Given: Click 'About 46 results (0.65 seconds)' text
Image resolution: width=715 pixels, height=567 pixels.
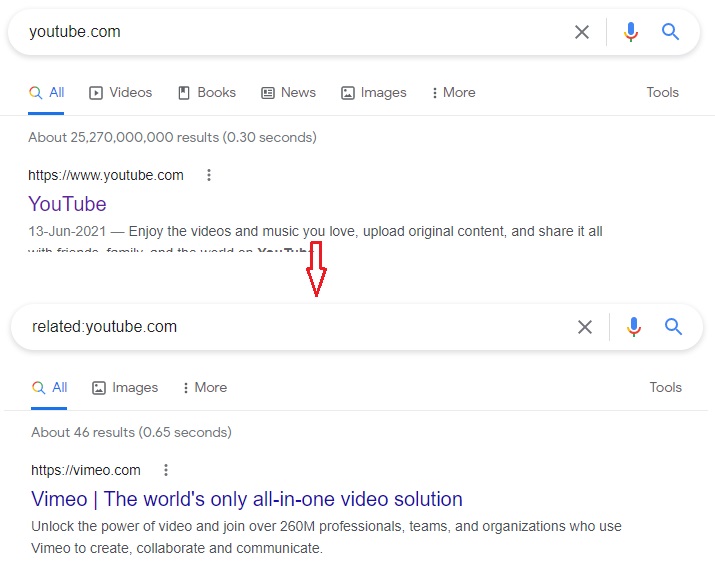Looking at the screenshot, I should pos(131,432).
